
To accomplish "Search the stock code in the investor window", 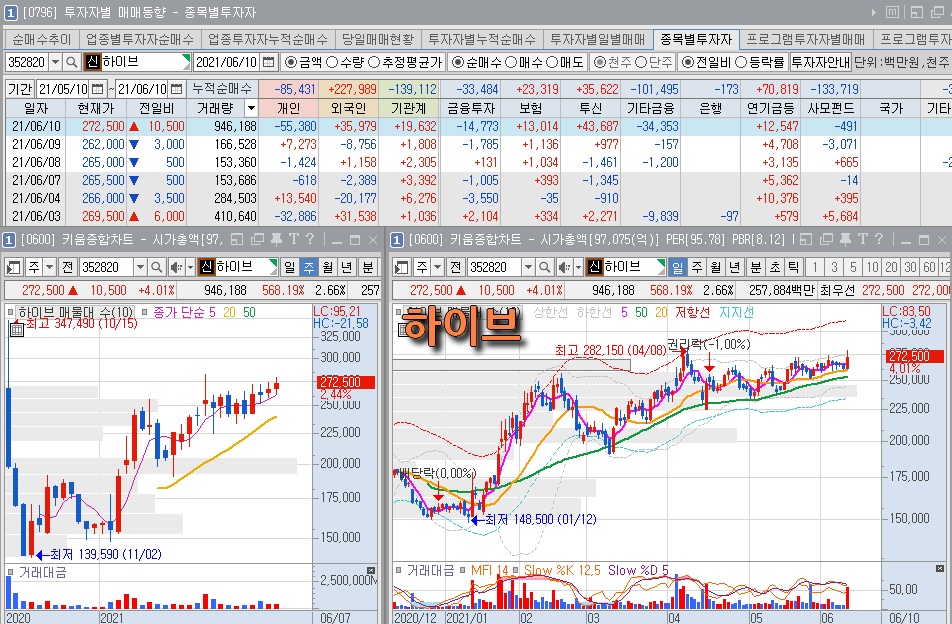I will [x=72, y=62].
